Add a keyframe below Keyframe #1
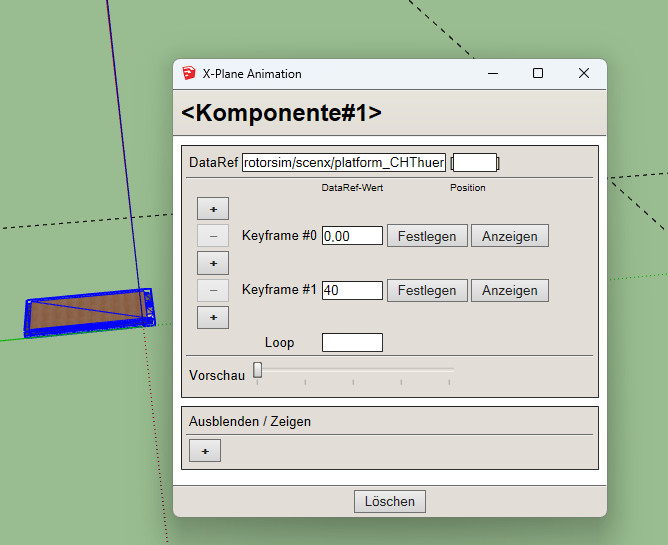The image size is (668, 545). coord(213,317)
